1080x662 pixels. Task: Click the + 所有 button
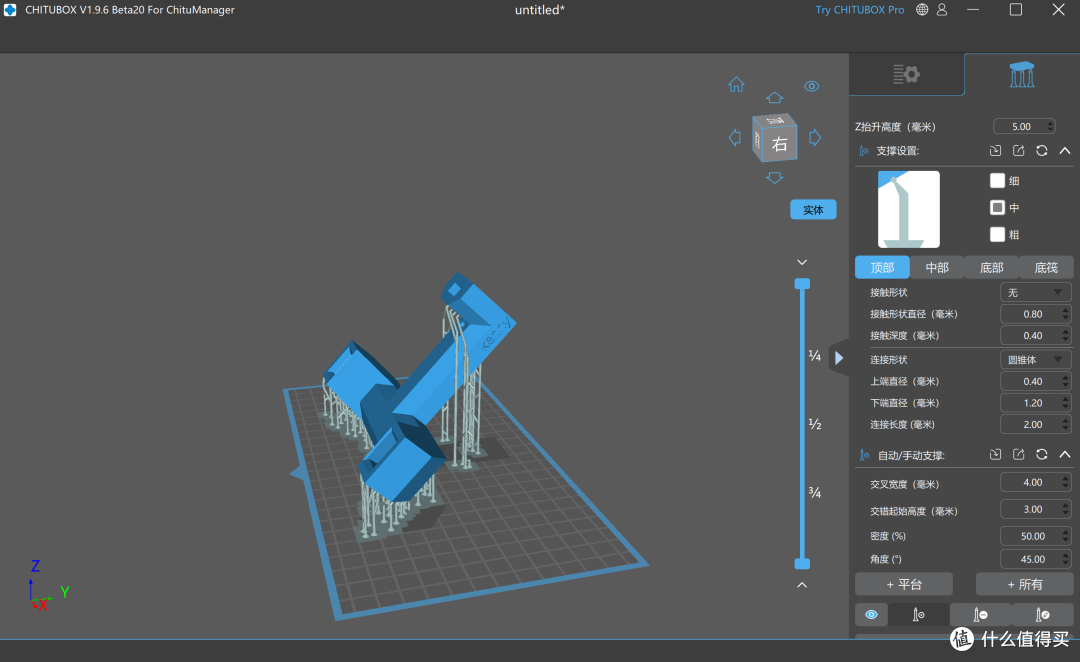pyautogui.click(x=1025, y=584)
